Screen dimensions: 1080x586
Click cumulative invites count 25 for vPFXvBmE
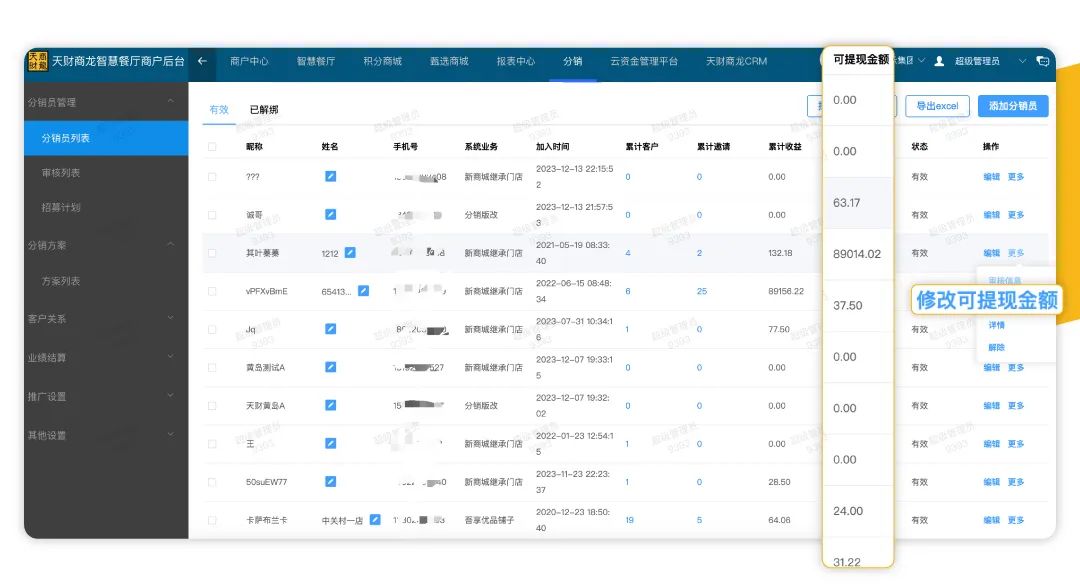tap(702, 291)
